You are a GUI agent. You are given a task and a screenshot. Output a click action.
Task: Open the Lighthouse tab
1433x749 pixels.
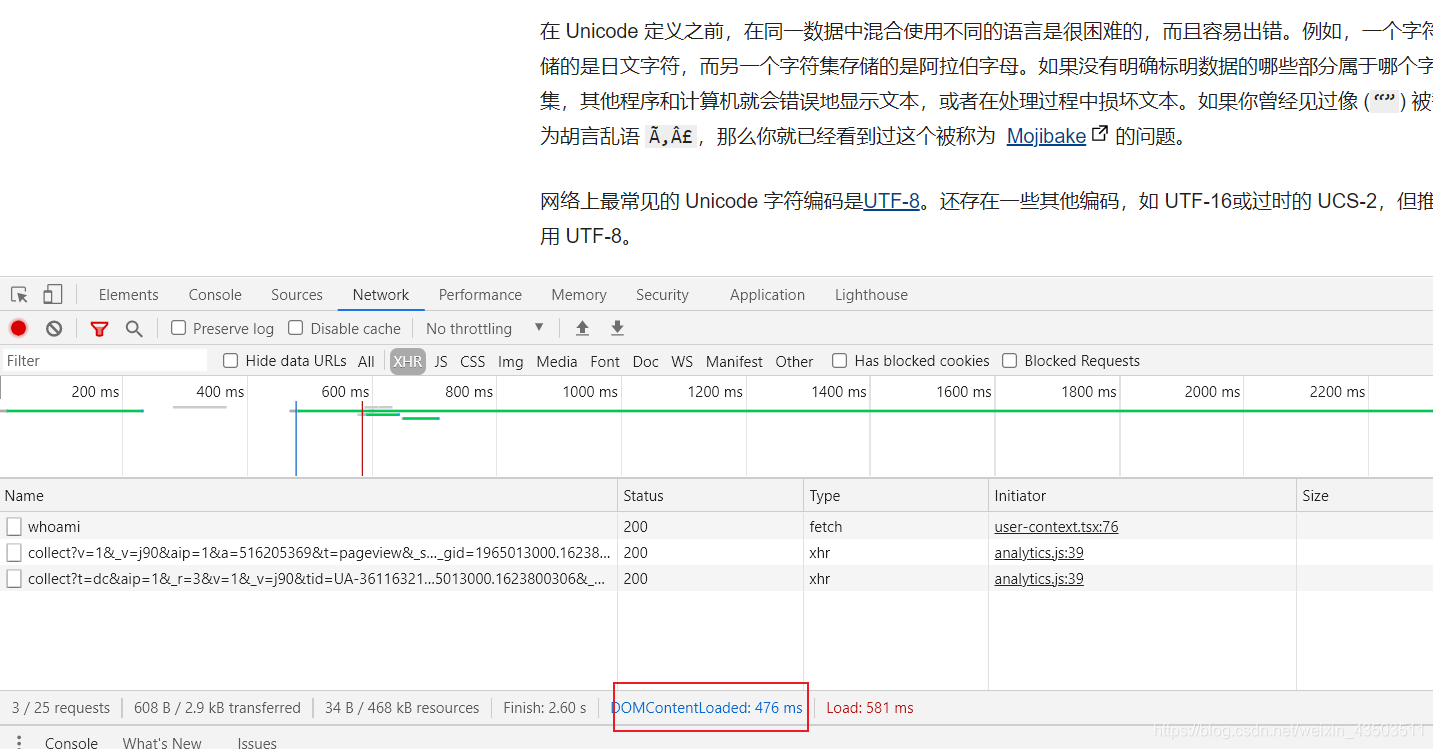[871, 295]
